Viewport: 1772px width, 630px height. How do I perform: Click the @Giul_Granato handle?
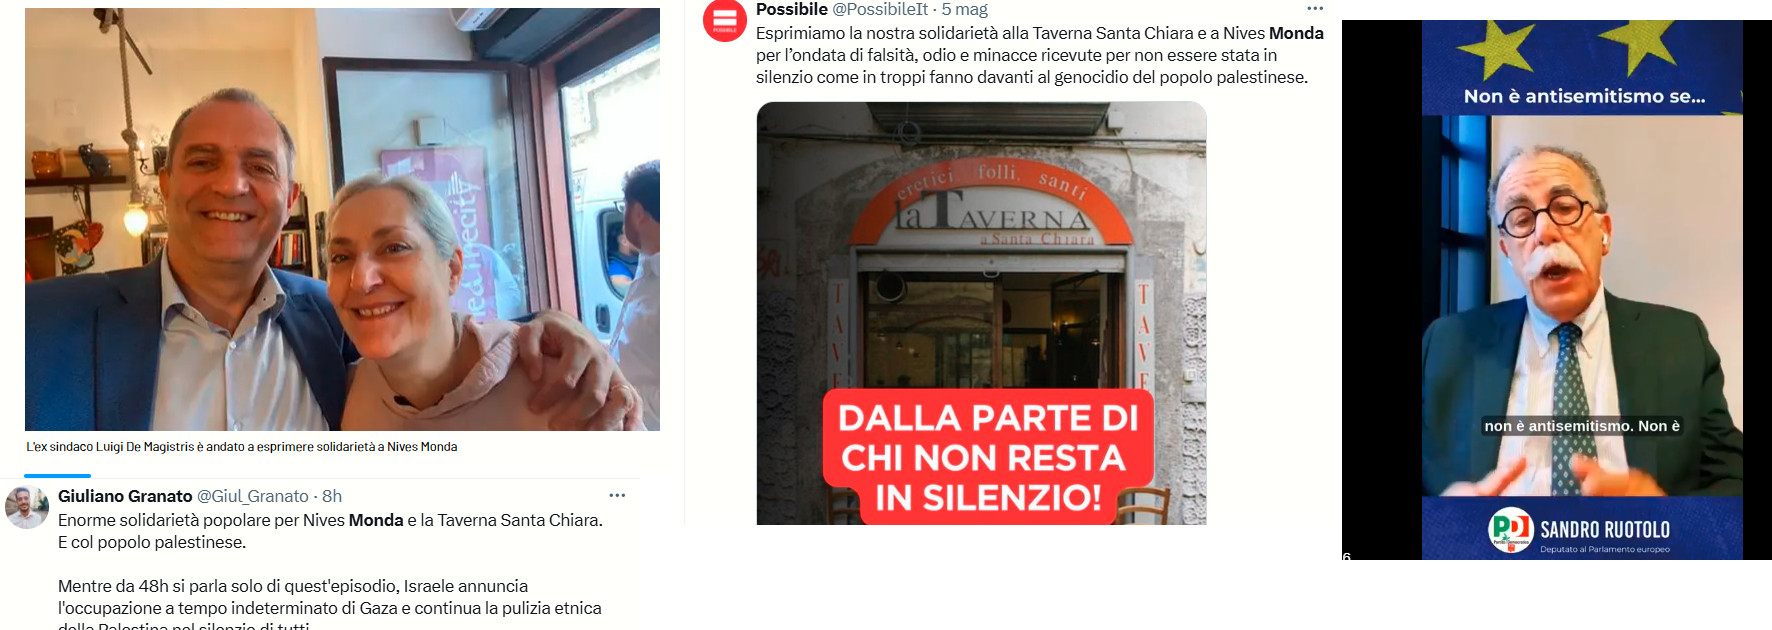(252, 496)
